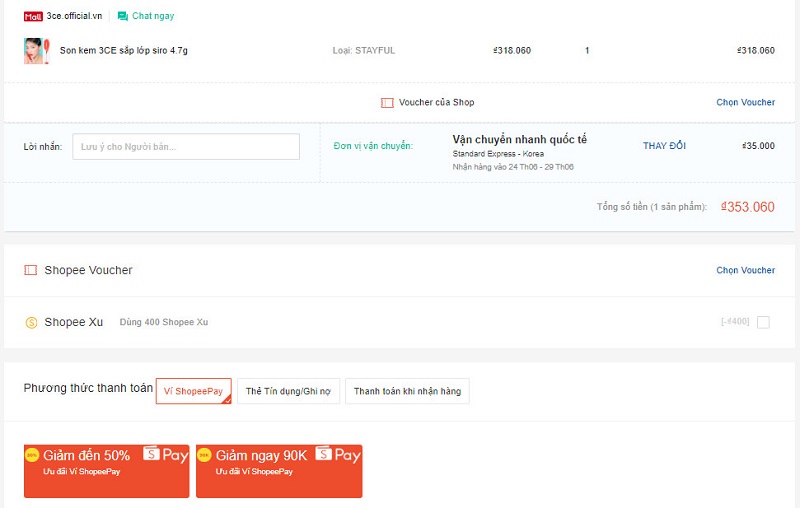800x508 pixels.
Task: Enable the Shopee Xu checkbox
Action: tap(763, 322)
